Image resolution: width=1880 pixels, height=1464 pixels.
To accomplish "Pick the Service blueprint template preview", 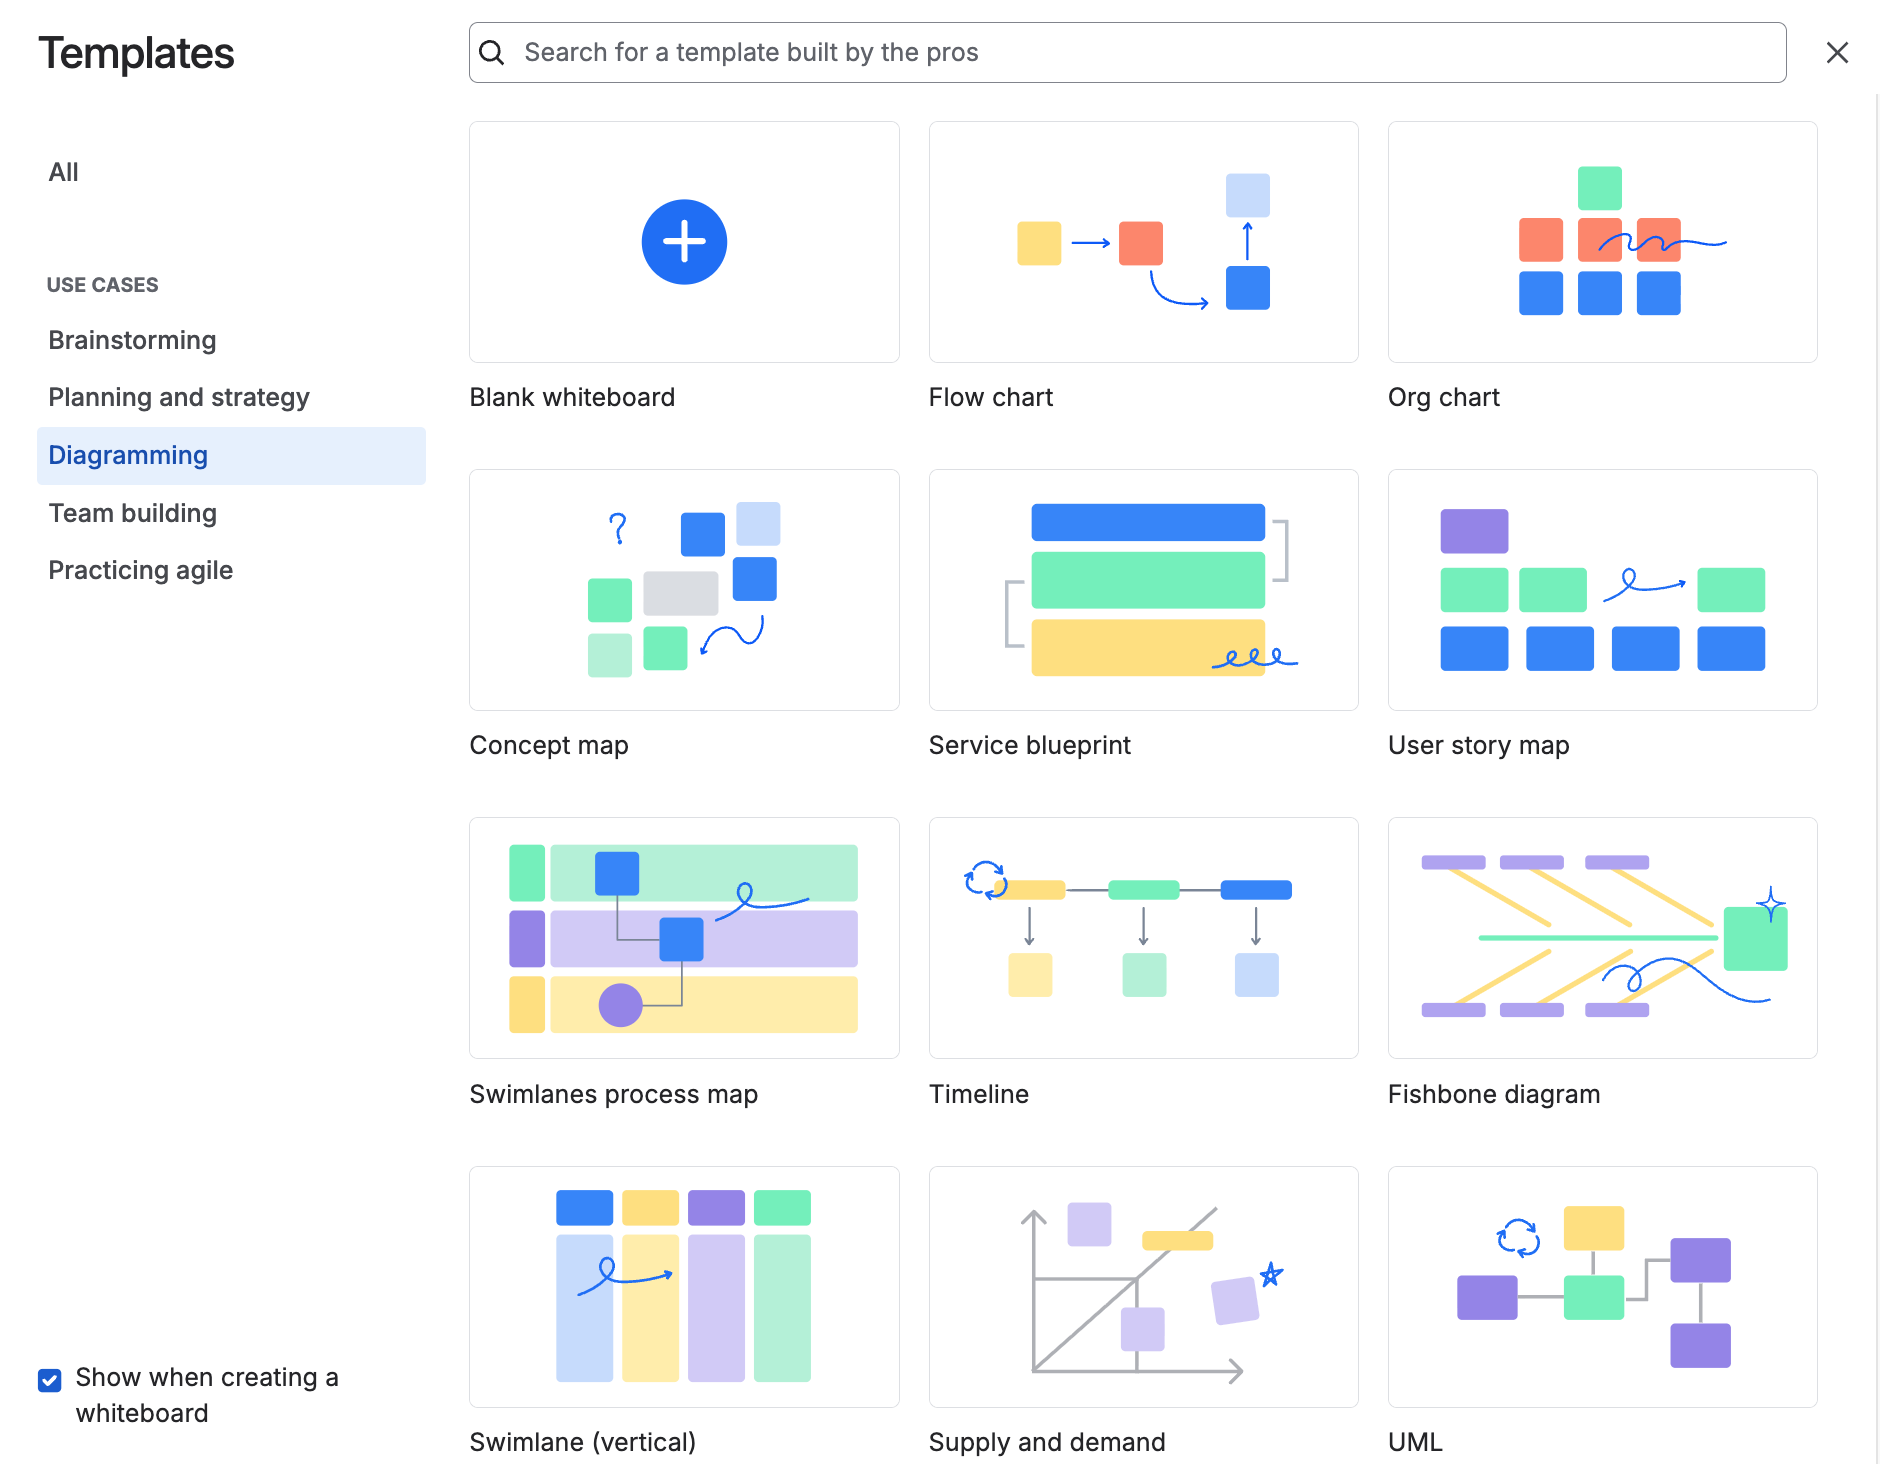I will pyautogui.click(x=1143, y=590).
